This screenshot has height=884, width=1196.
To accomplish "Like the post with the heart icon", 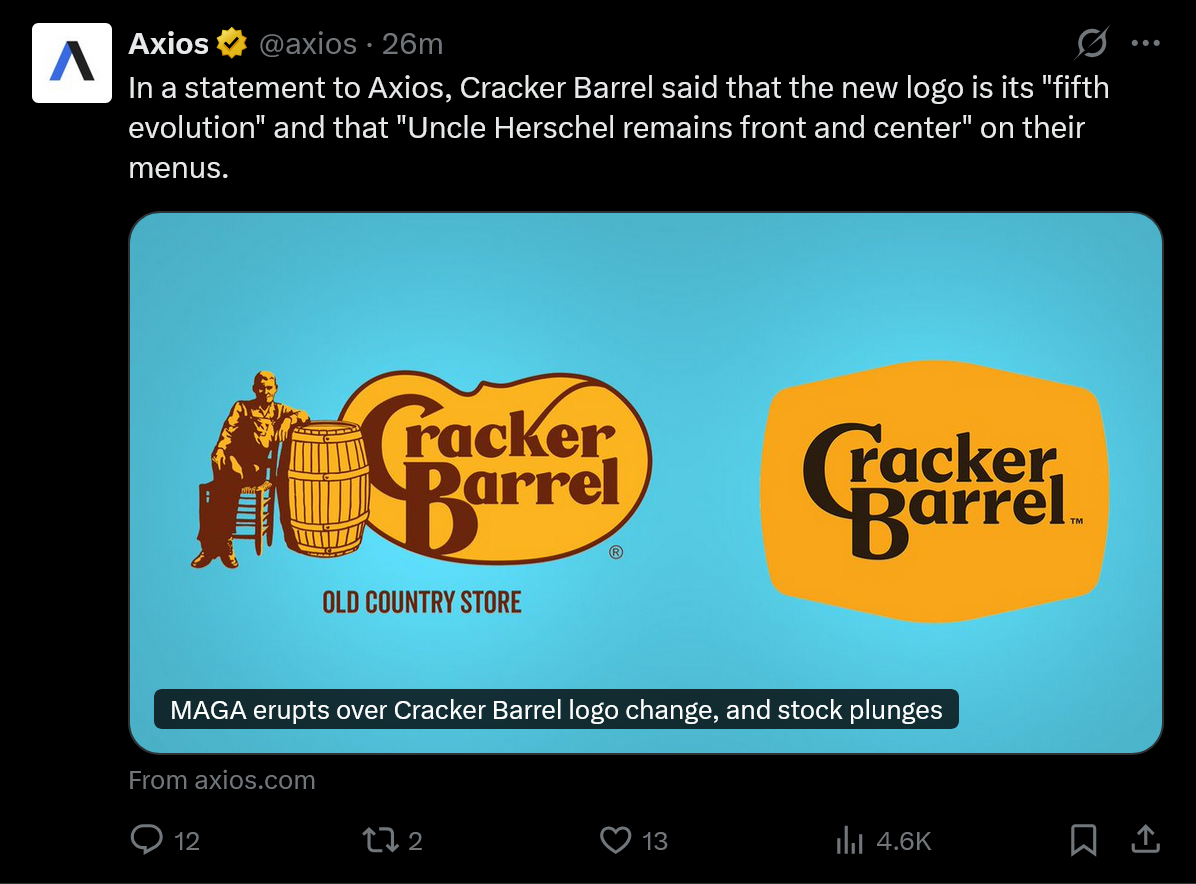I will click(x=616, y=840).
